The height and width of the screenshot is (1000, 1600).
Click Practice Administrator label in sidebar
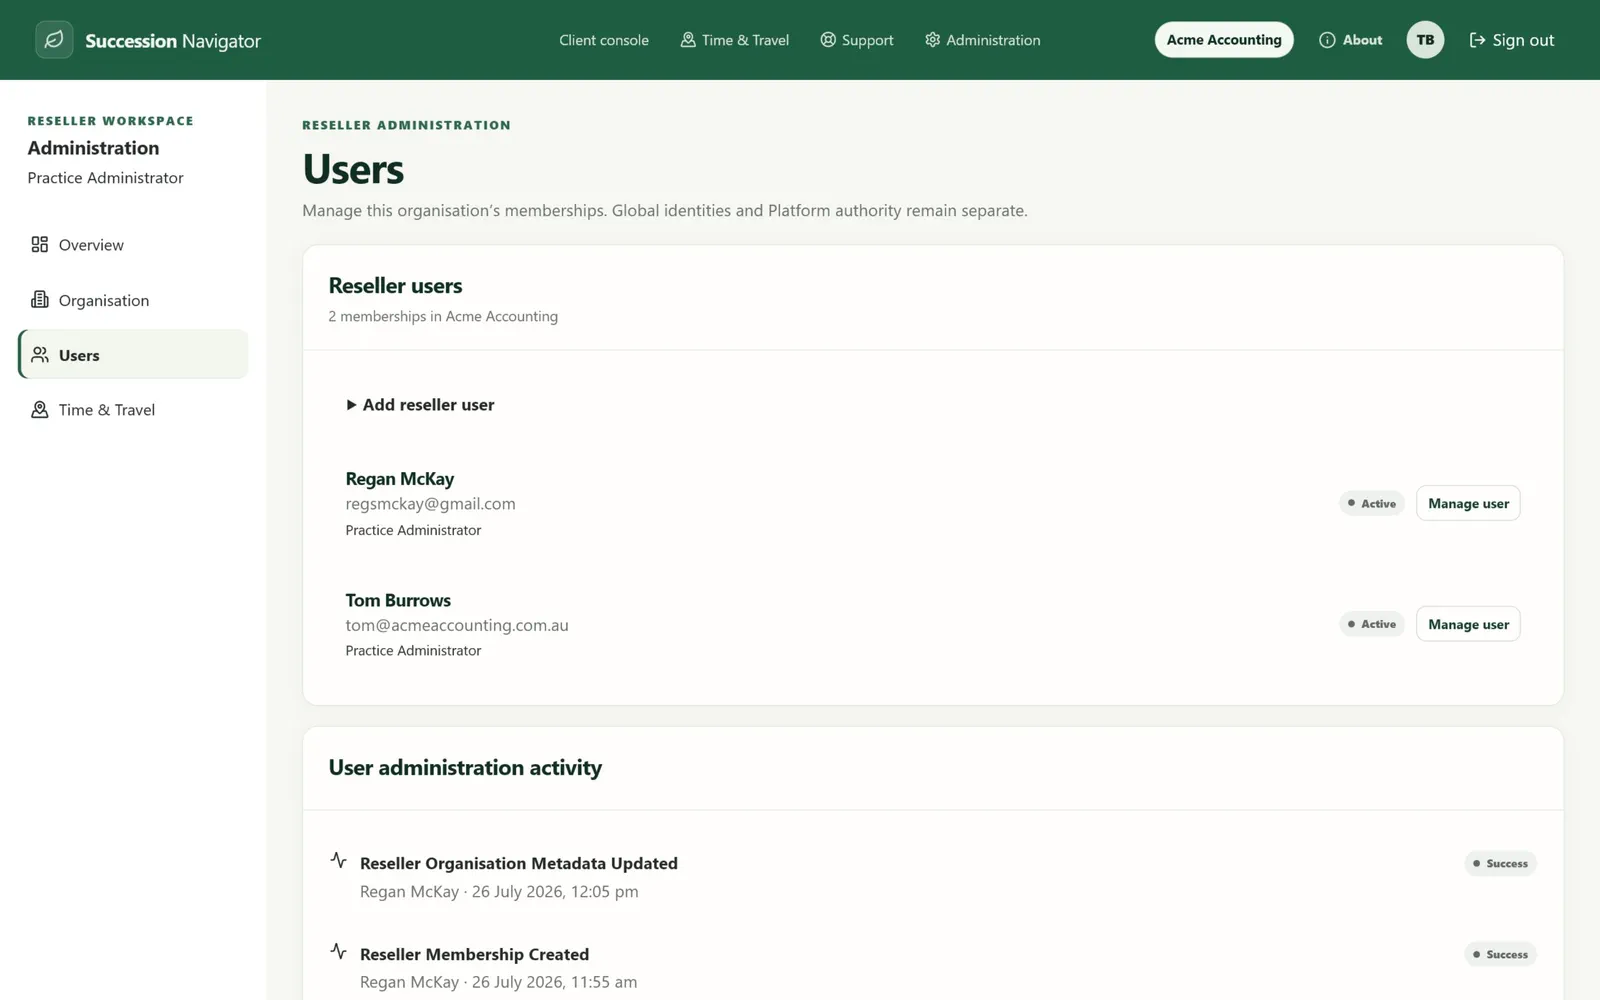click(x=105, y=178)
